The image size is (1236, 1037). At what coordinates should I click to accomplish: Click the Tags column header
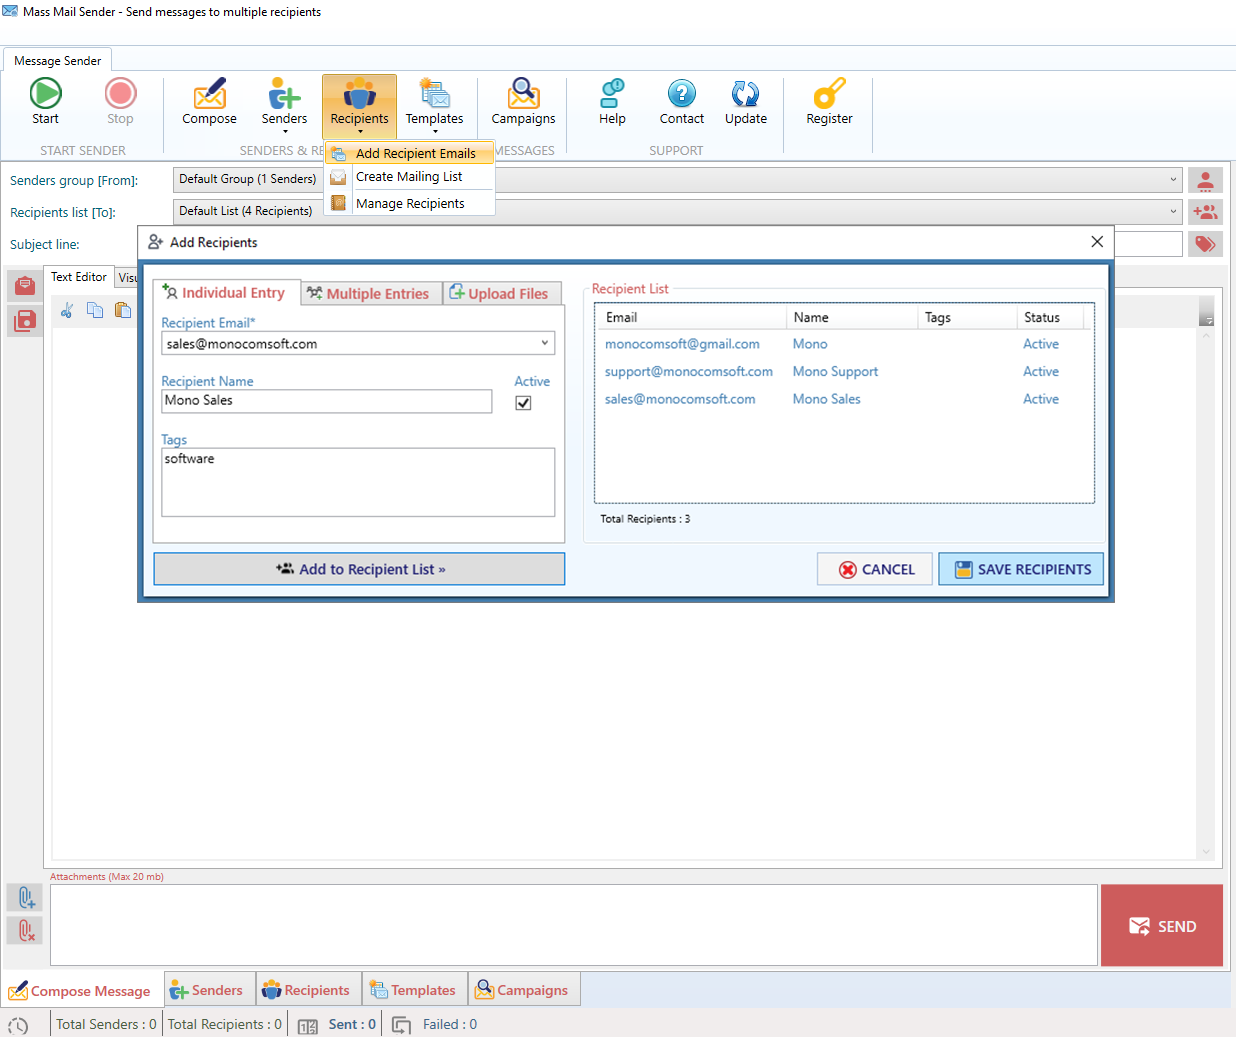click(967, 317)
